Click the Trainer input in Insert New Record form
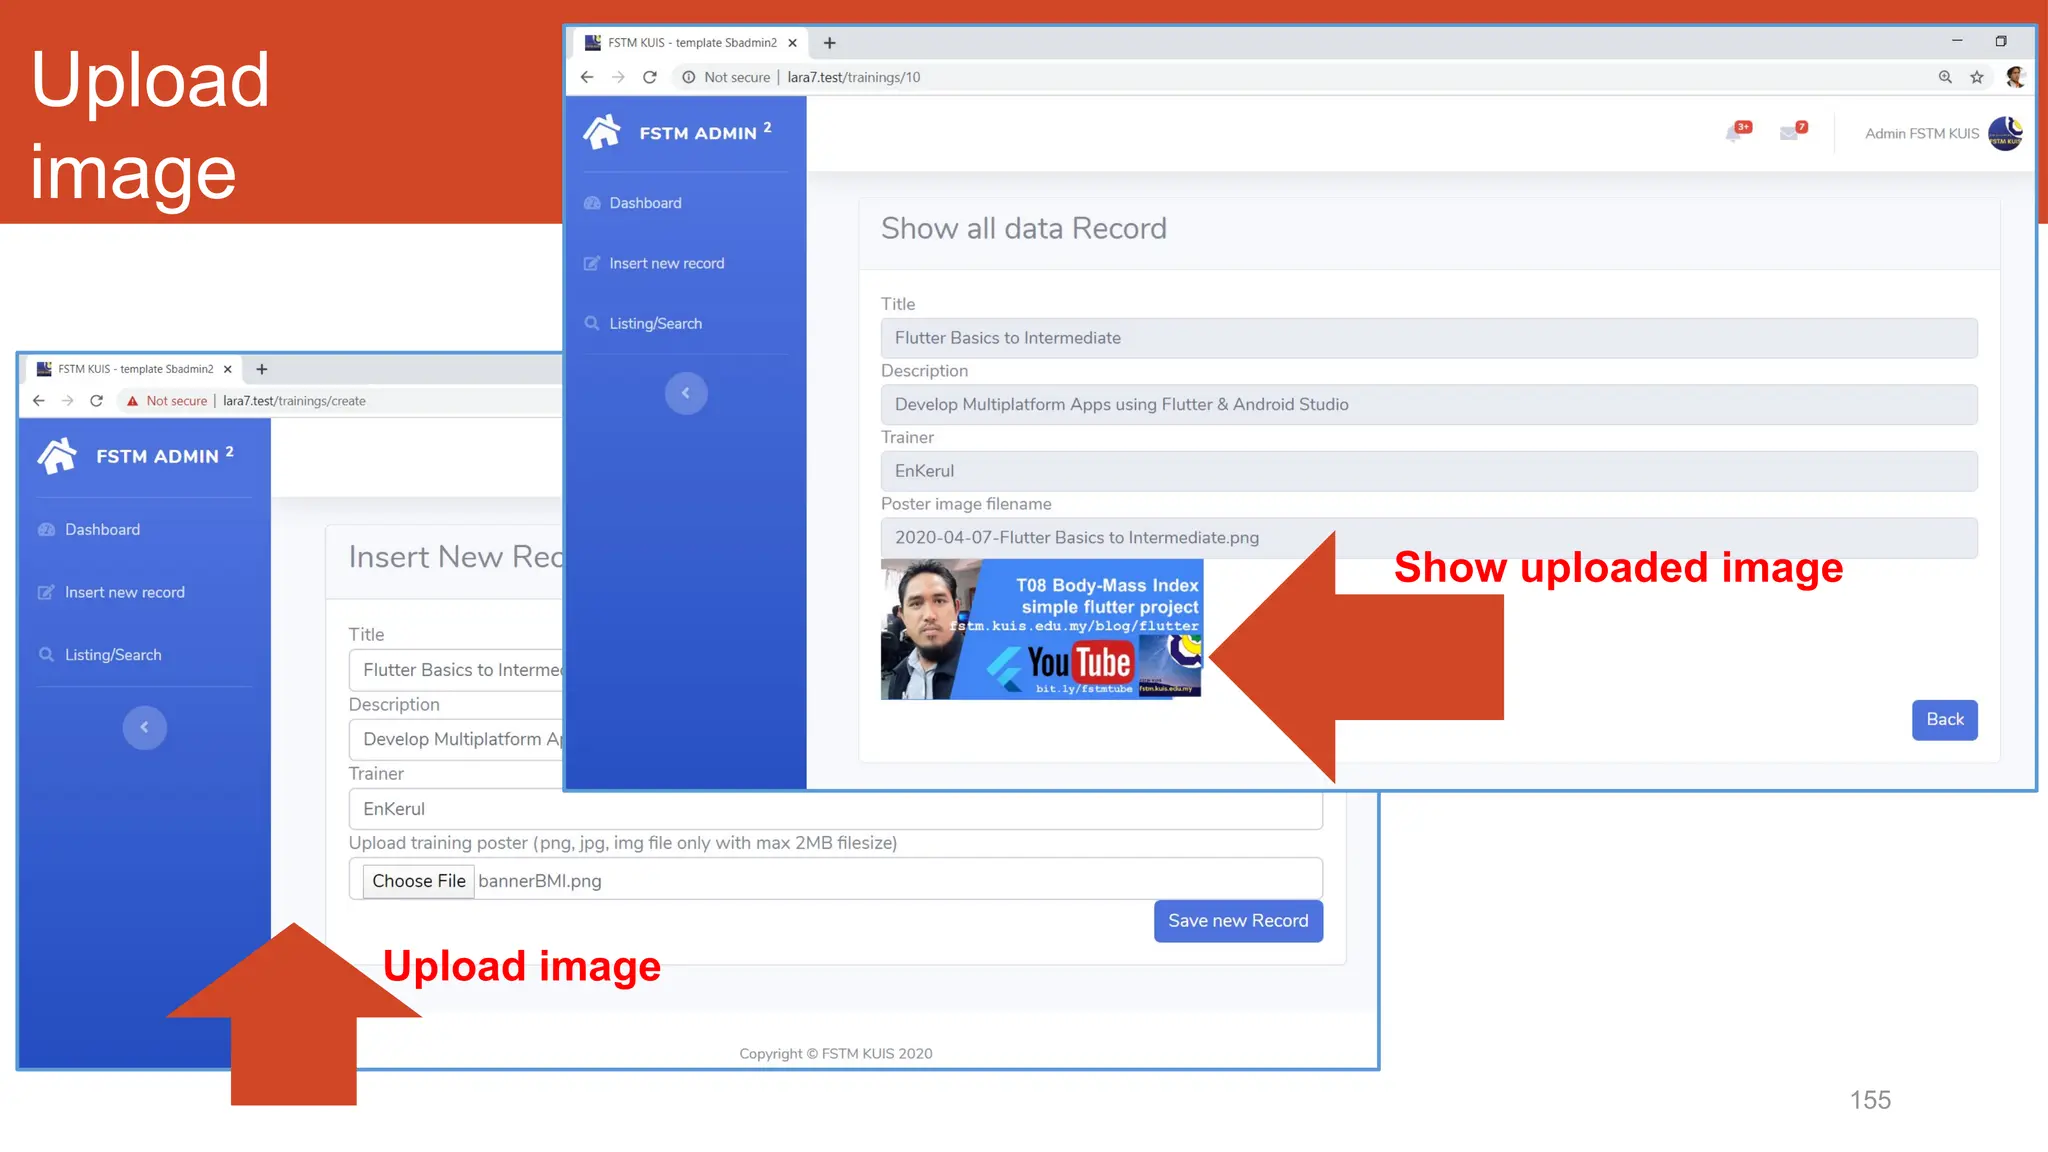The width and height of the screenshot is (2048, 1152). point(836,809)
